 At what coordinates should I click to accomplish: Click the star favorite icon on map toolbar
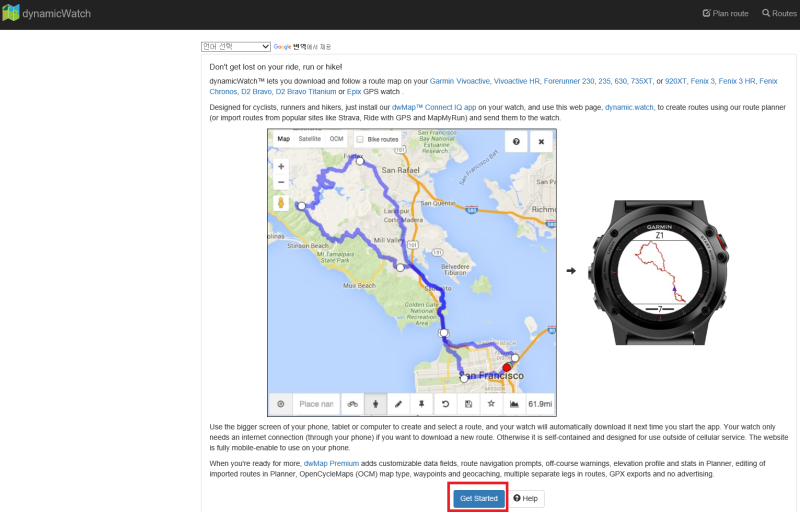point(491,404)
